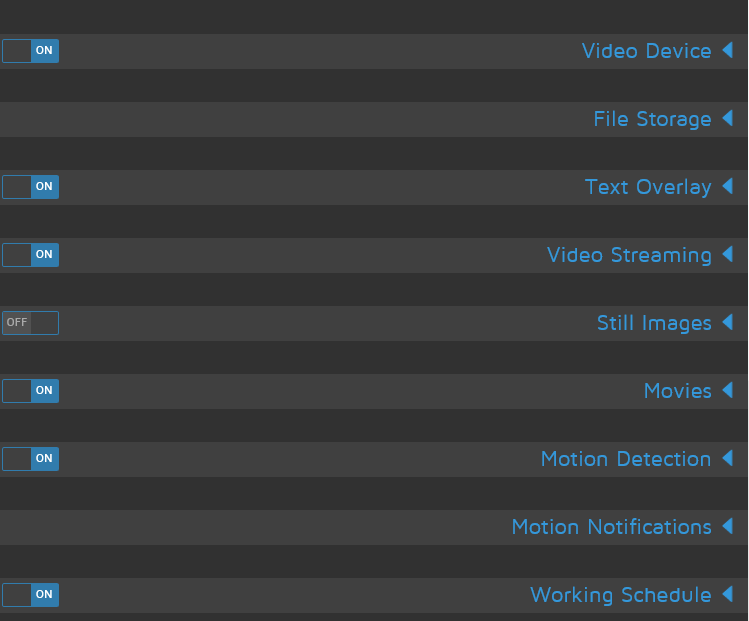
Task: Expand Motion Detection with its arrow
Action: coord(728,458)
